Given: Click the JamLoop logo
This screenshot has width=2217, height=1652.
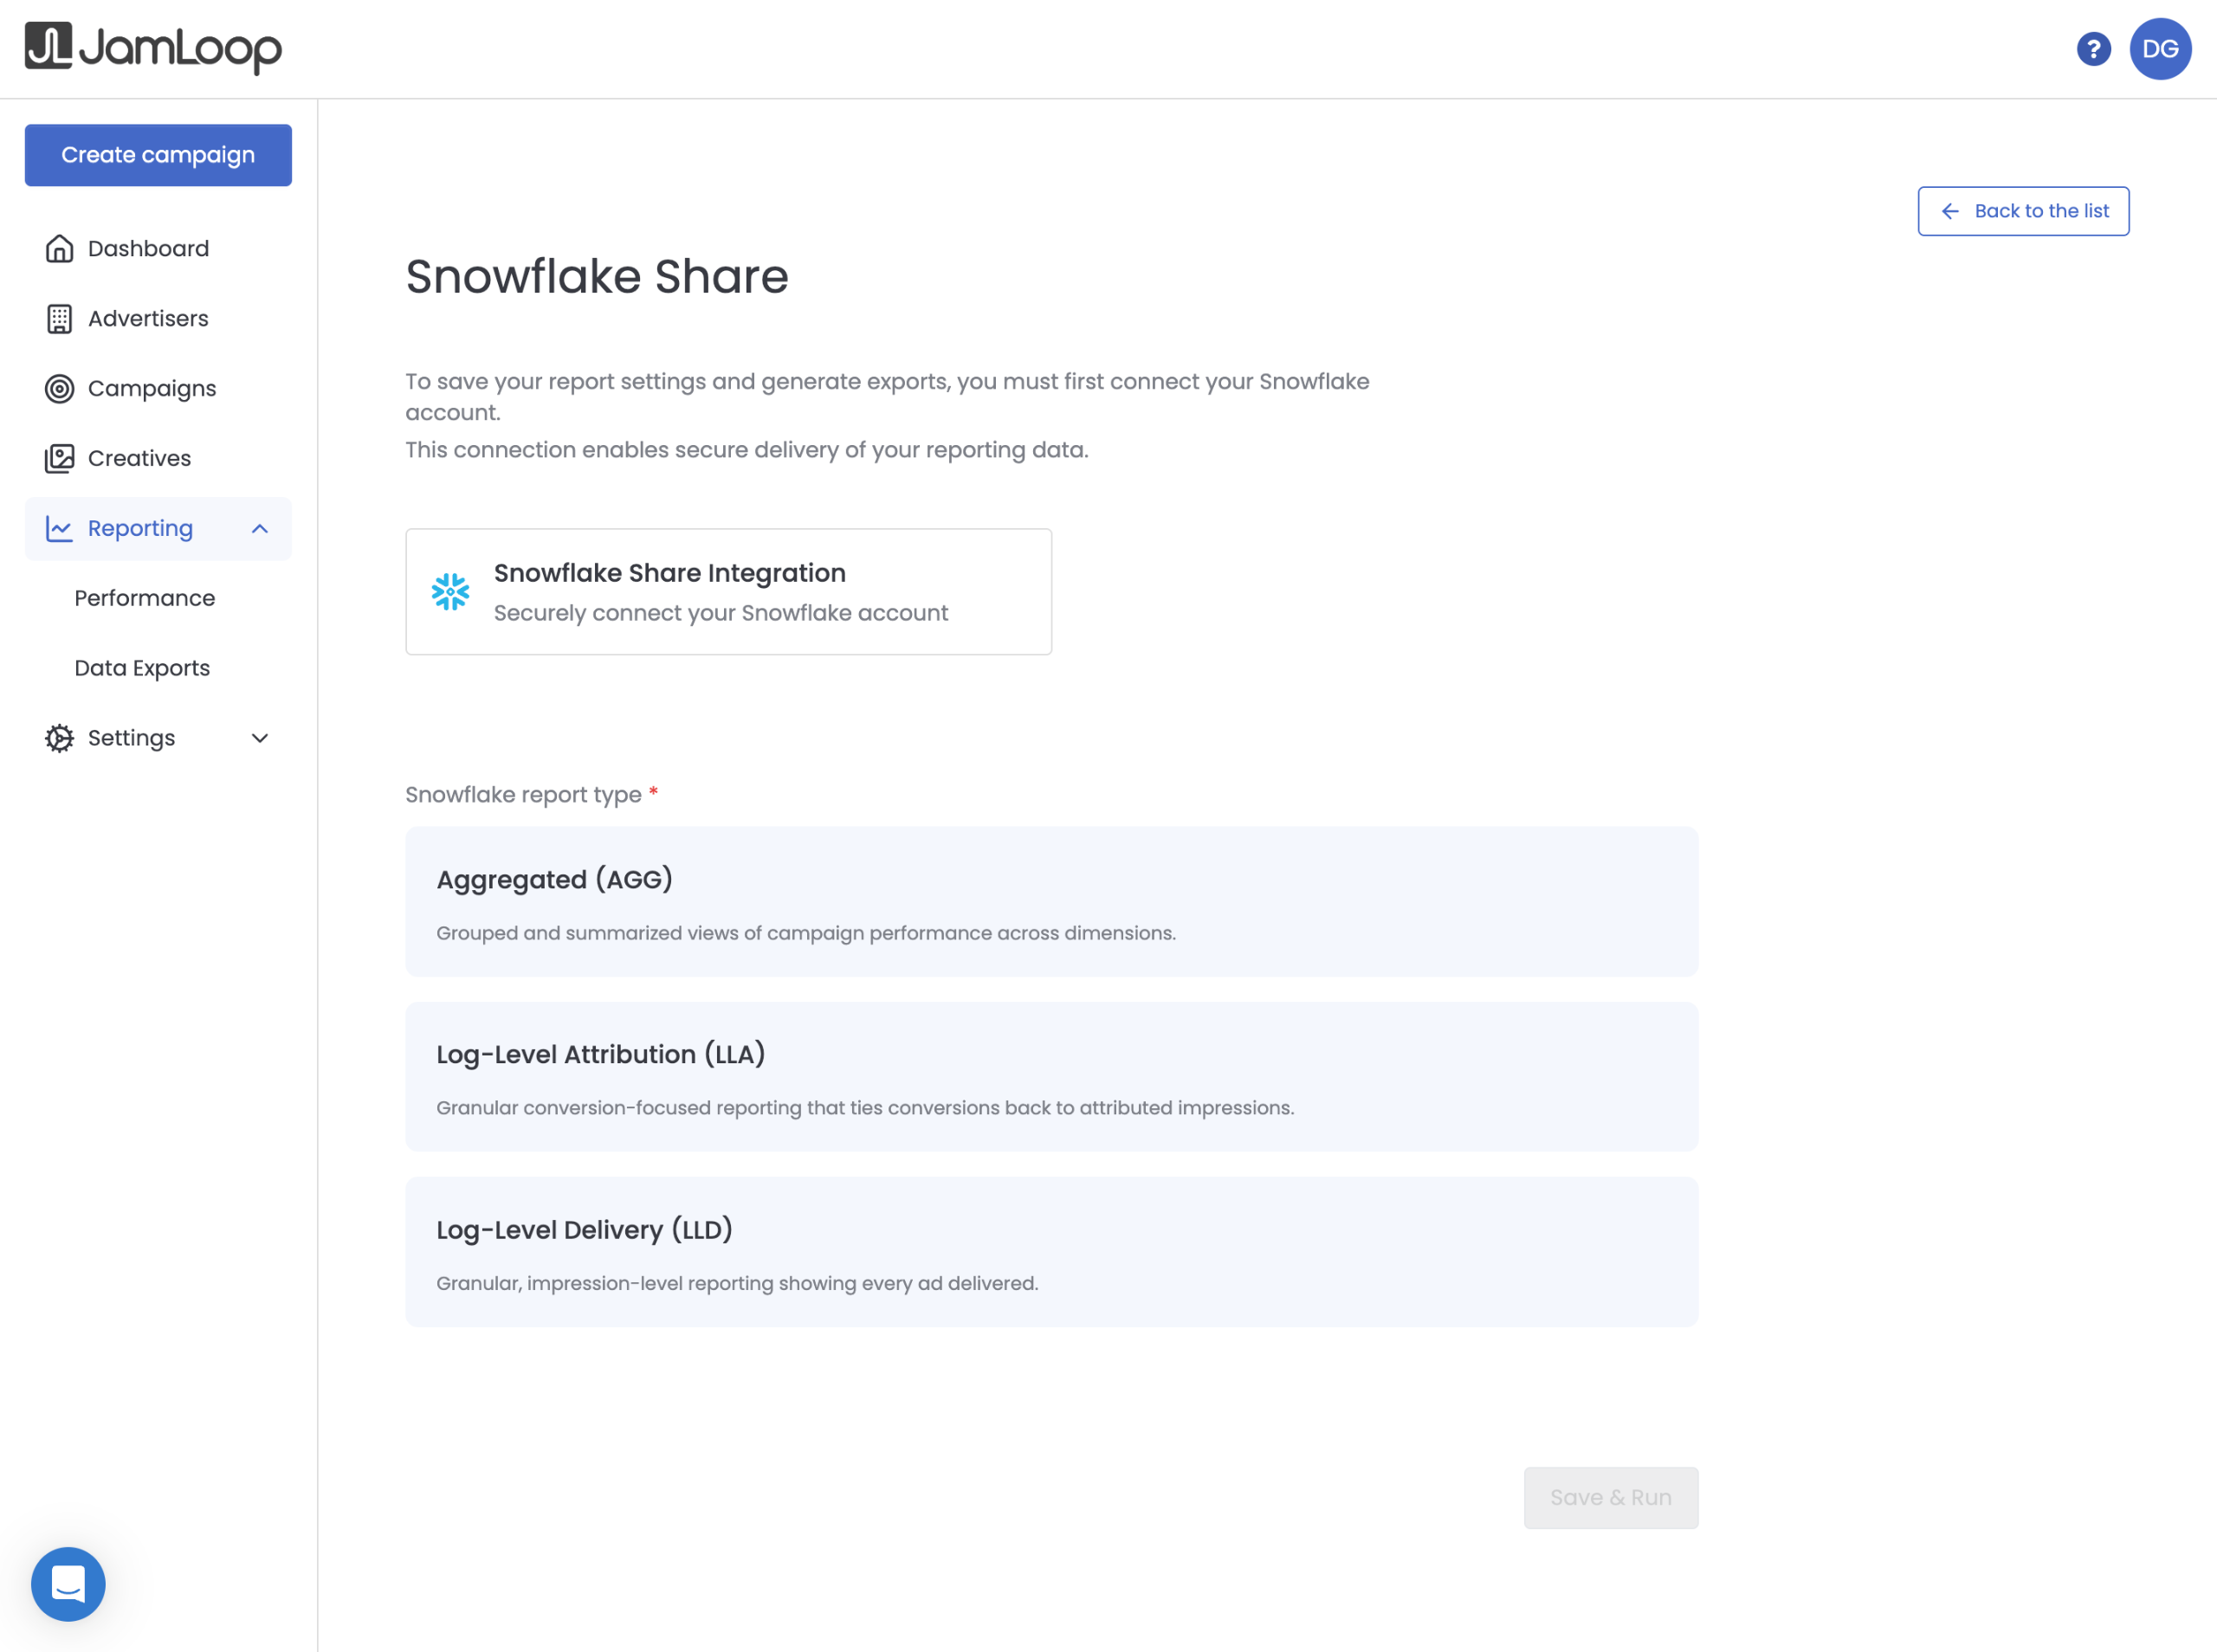Looking at the screenshot, I should (x=153, y=48).
